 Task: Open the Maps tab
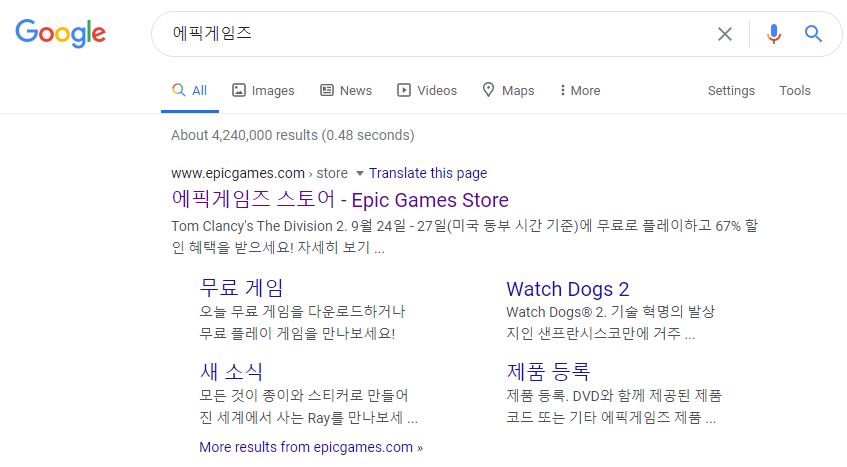tap(508, 91)
